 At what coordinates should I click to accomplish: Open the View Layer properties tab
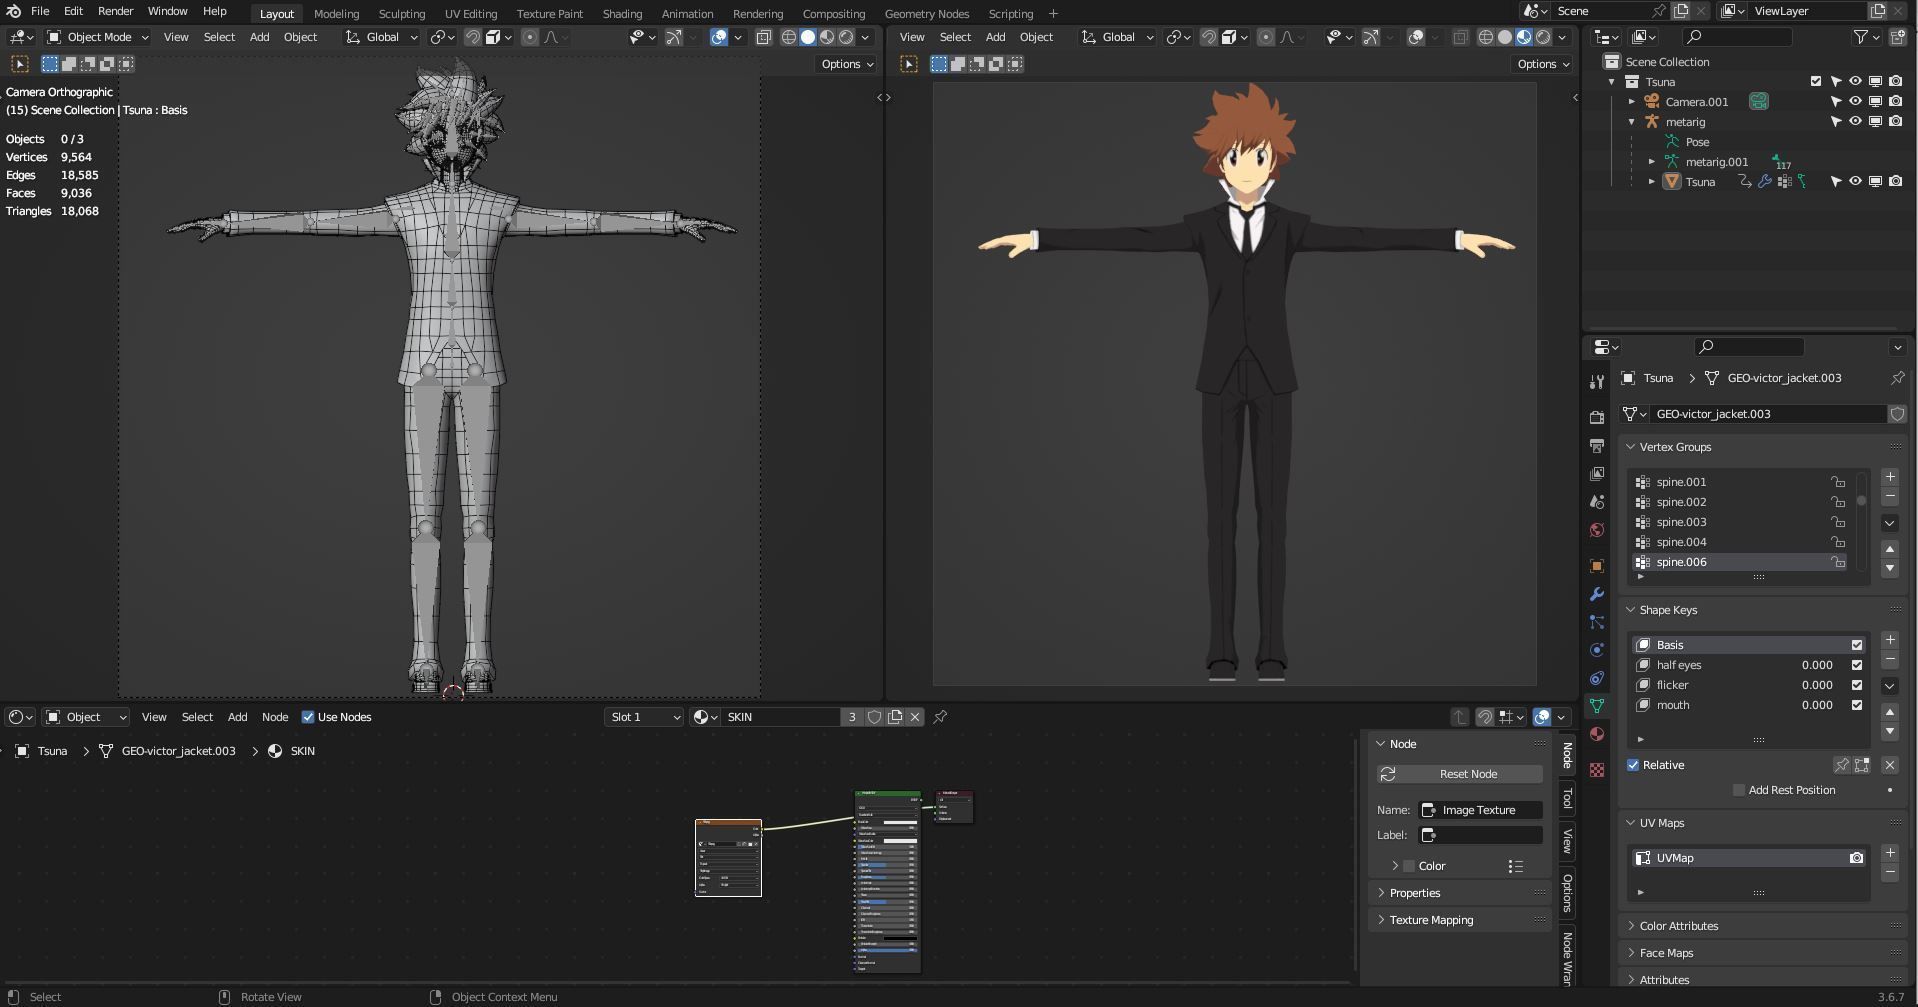coord(1597,473)
